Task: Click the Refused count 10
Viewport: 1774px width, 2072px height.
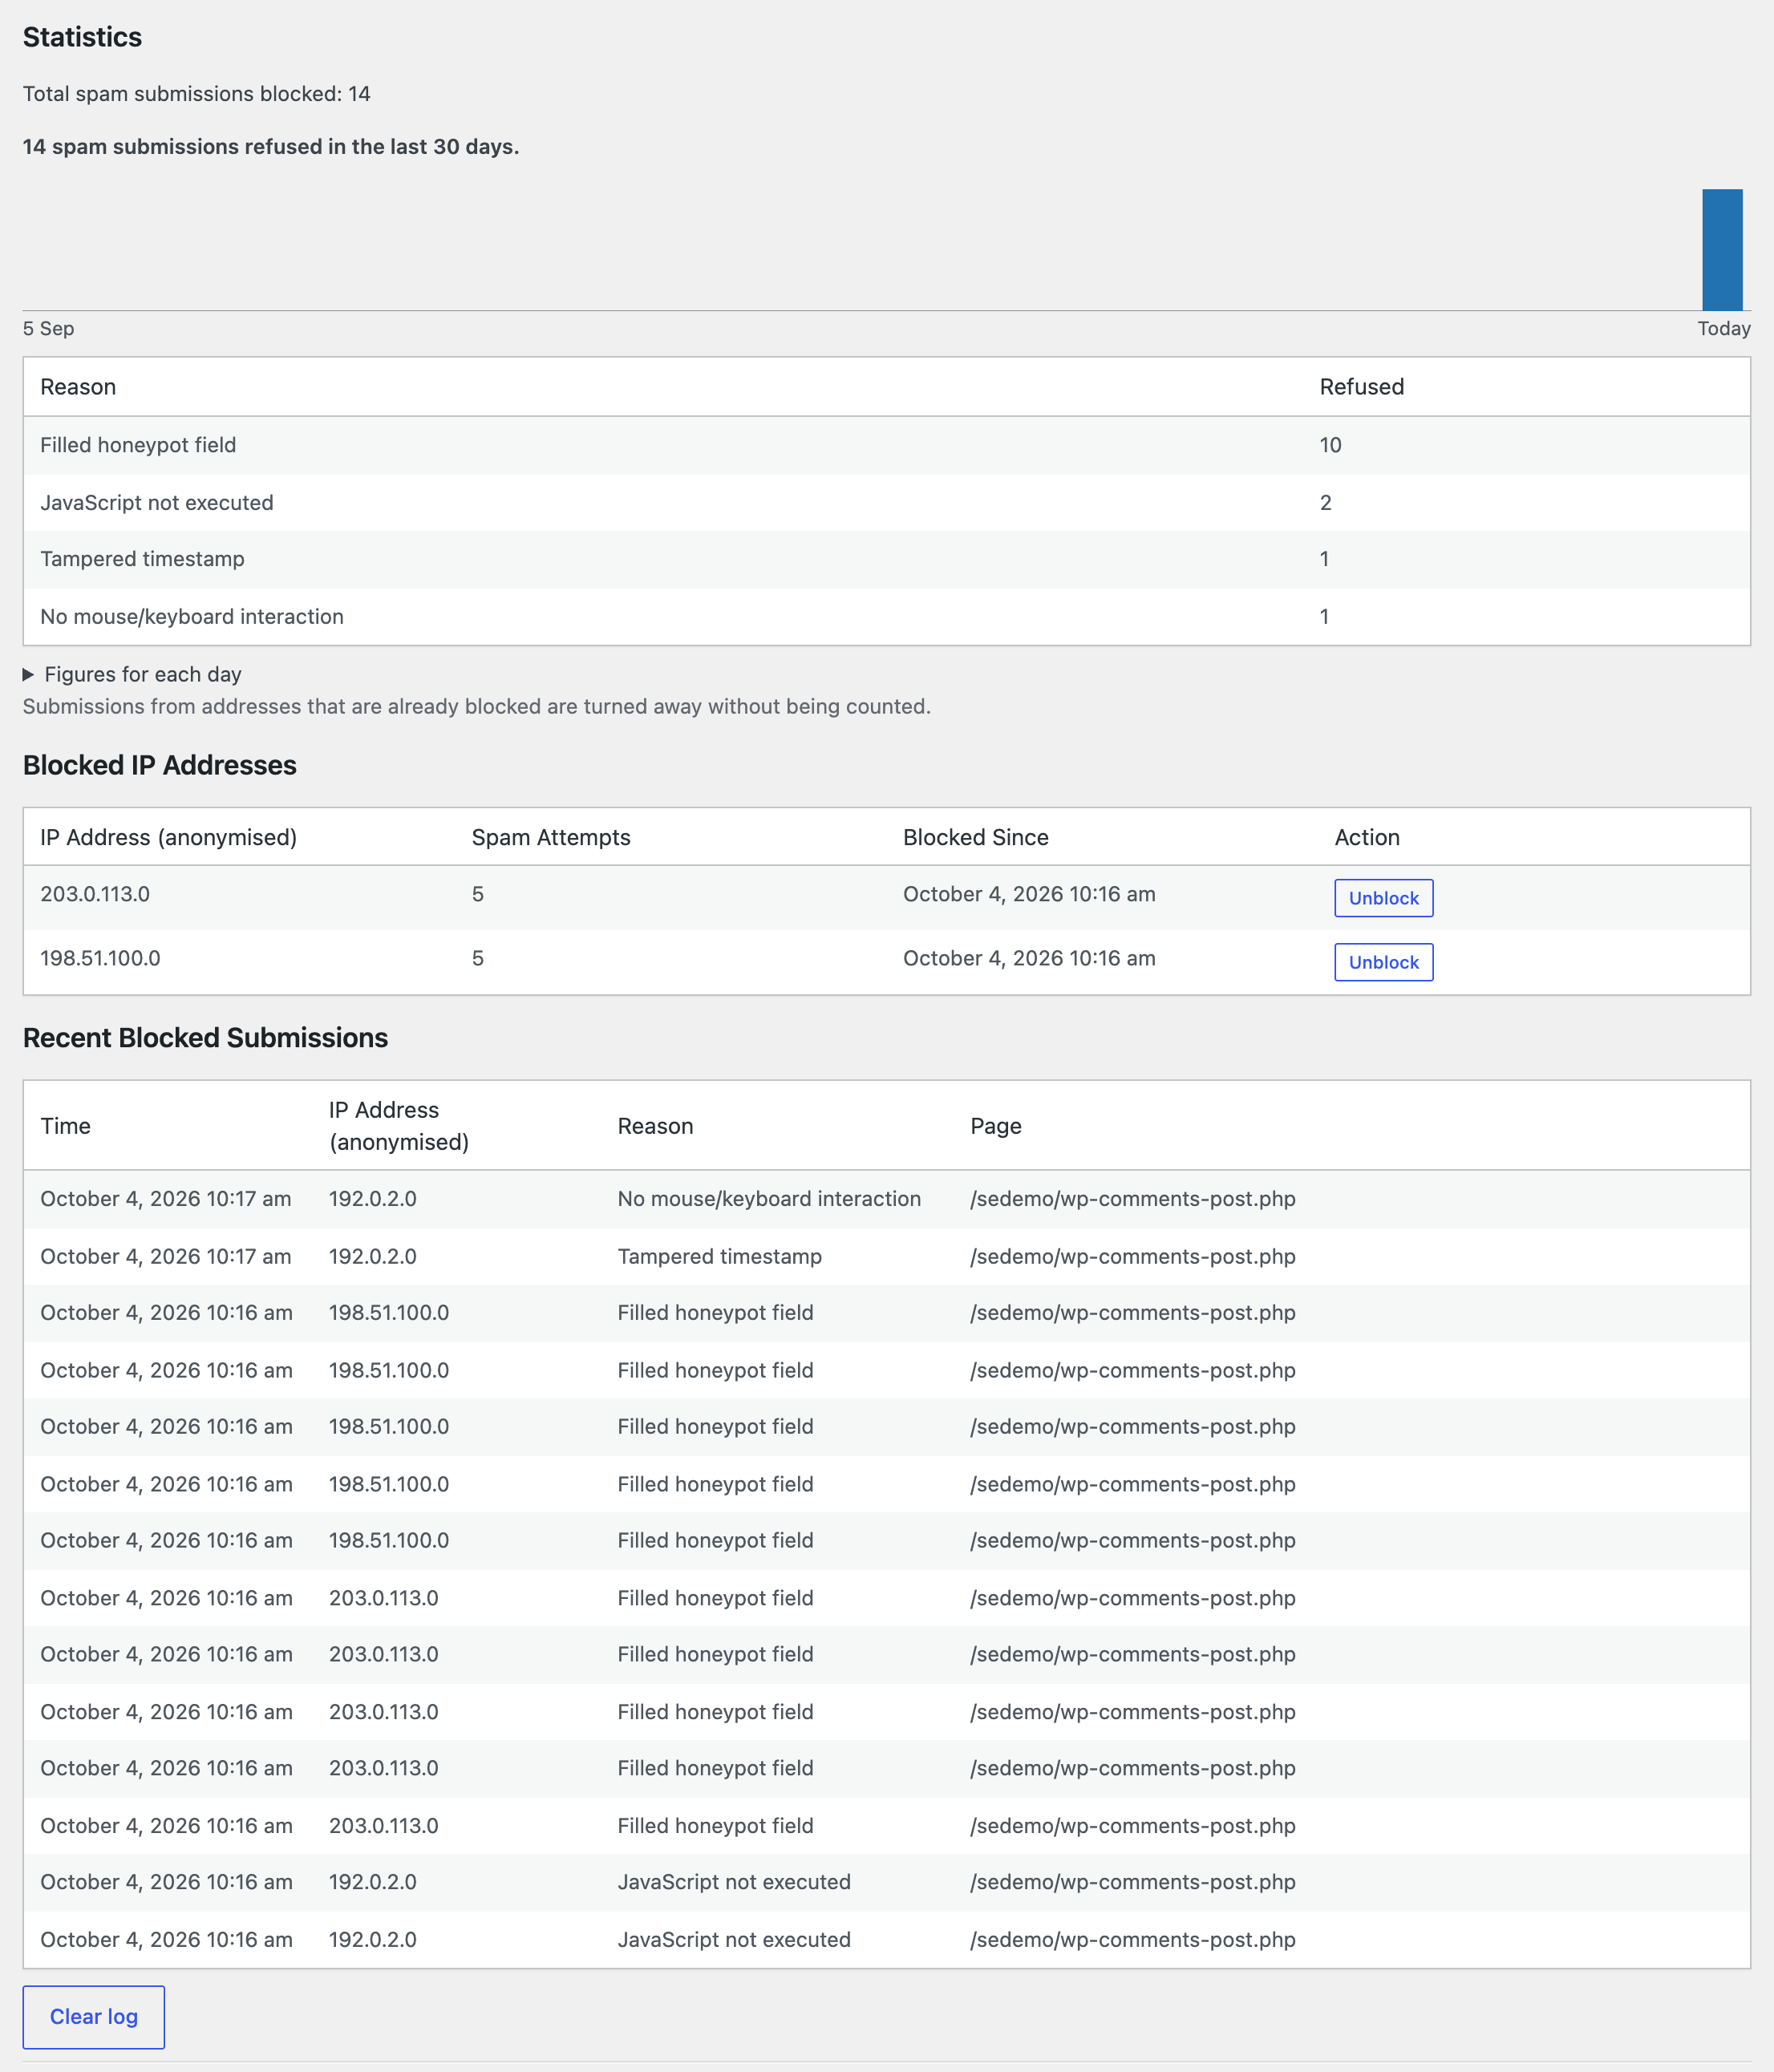Action: coord(1330,445)
